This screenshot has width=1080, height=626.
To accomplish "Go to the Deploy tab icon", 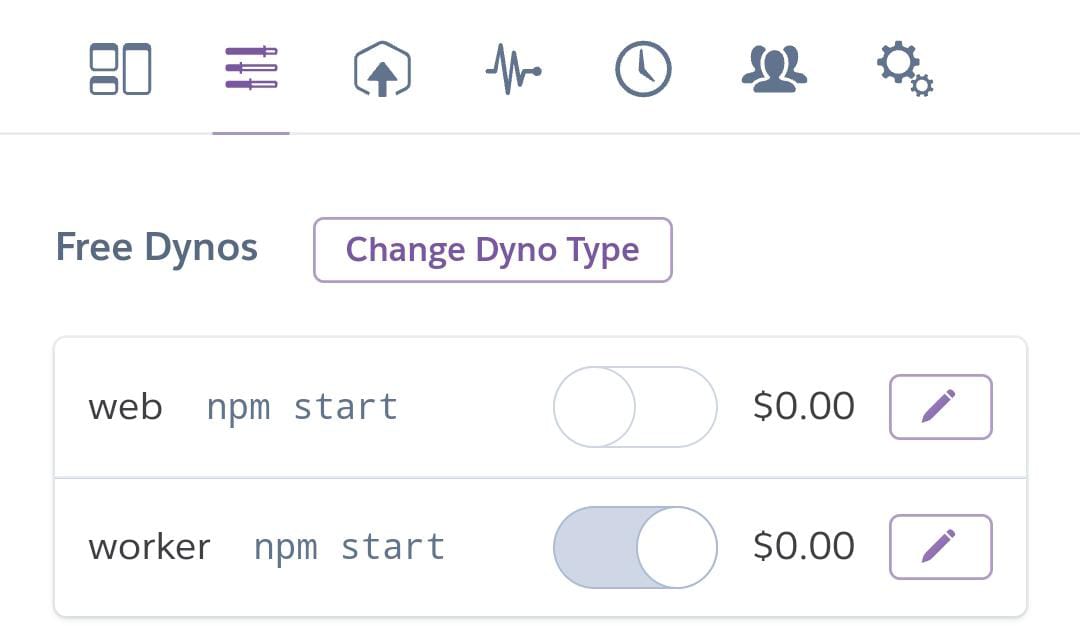I will pos(382,71).
